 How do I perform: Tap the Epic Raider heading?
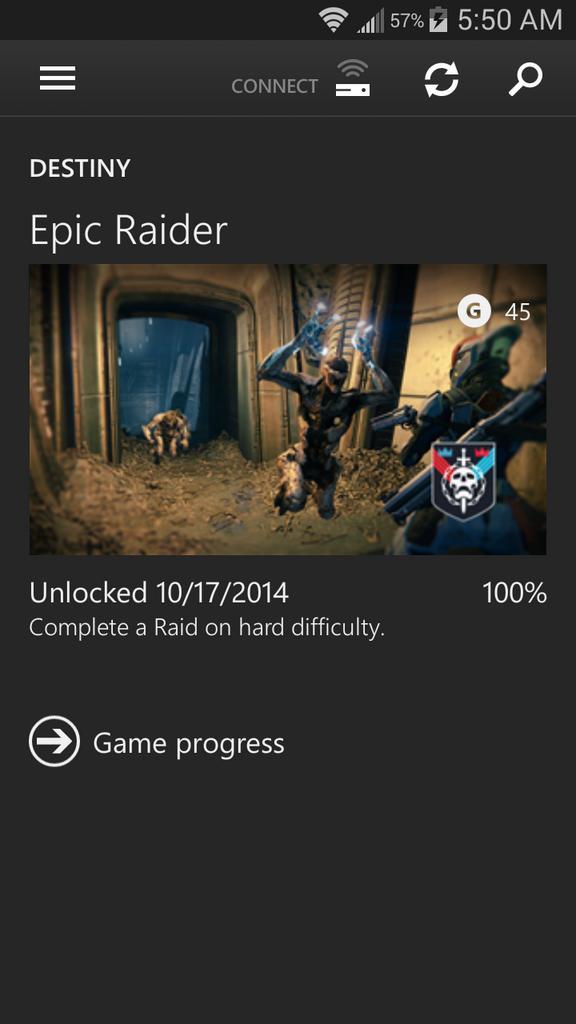(x=129, y=231)
